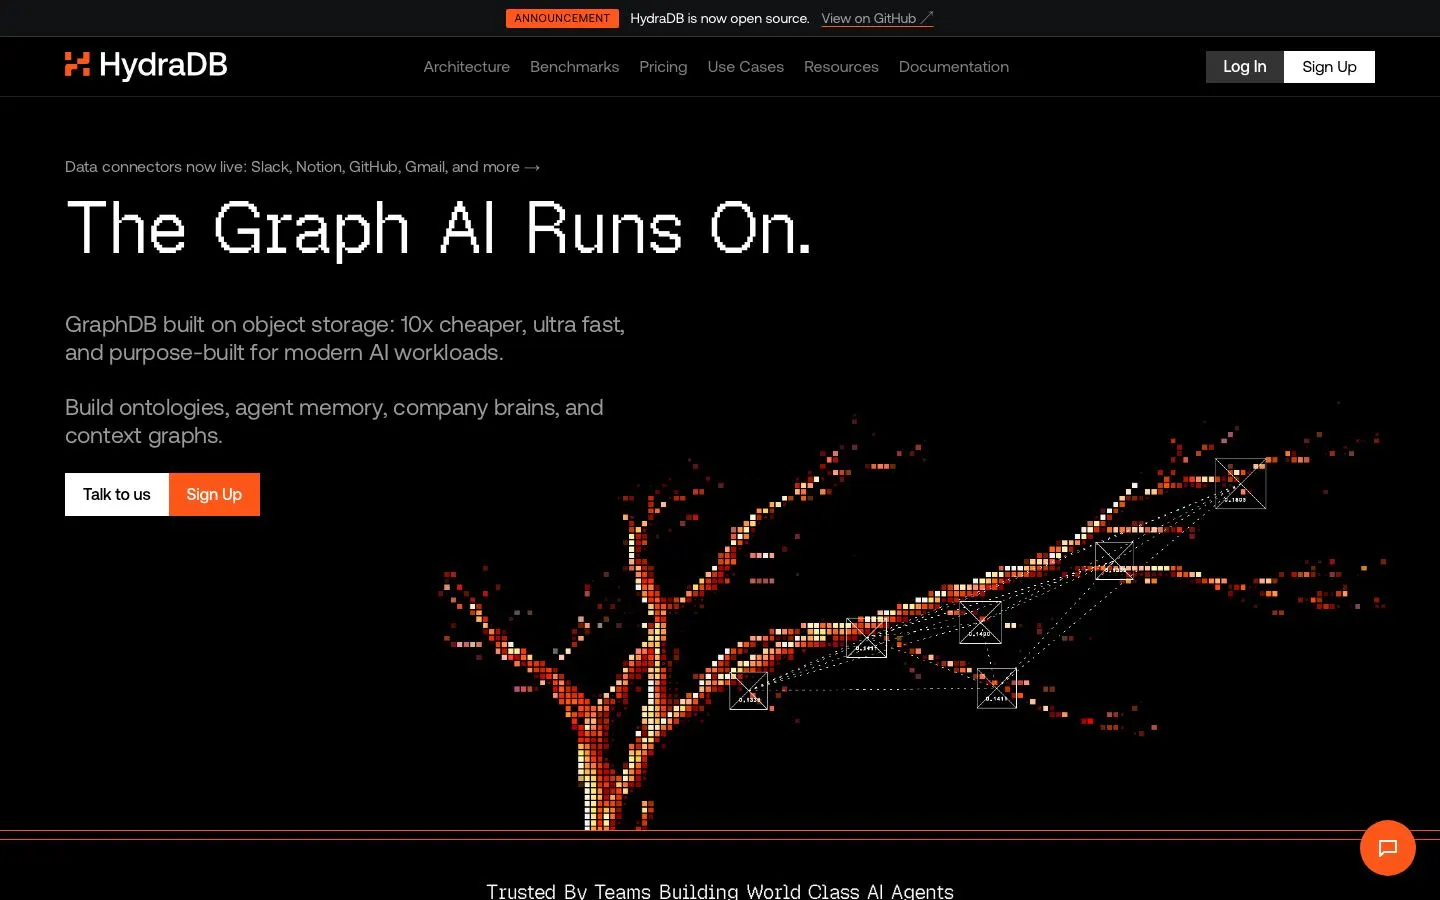Click the "Build ontologies, agent memory" paragraph

pyautogui.click(x=334, y=421)
